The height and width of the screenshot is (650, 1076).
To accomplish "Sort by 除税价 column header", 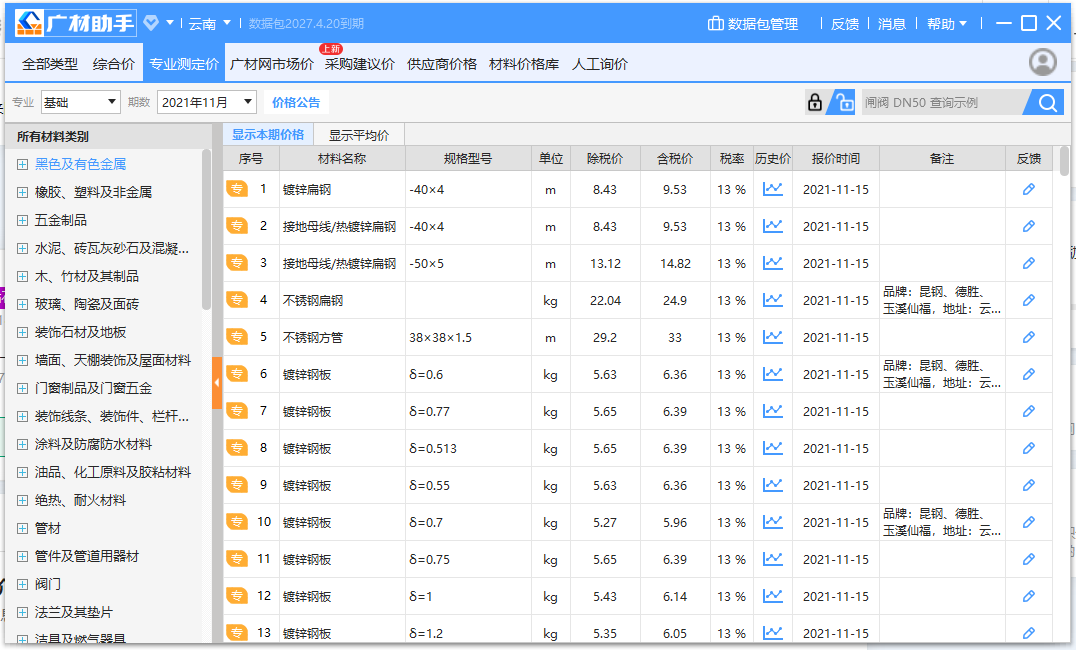I will [605, 159].
